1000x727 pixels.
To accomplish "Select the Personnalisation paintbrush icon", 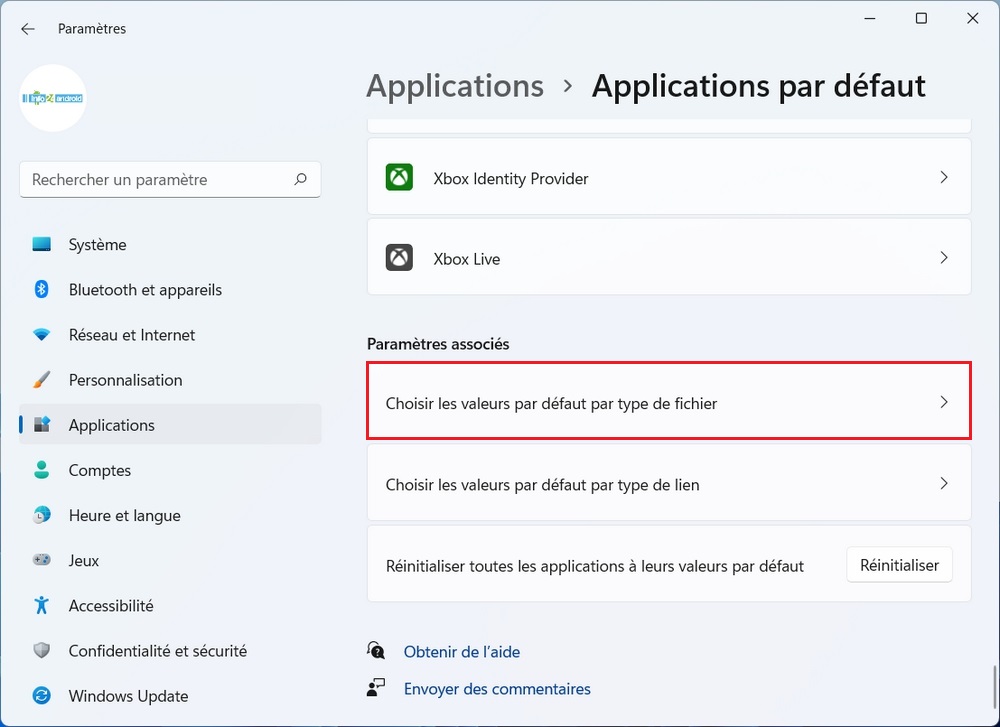I will (x=41, y=380).
